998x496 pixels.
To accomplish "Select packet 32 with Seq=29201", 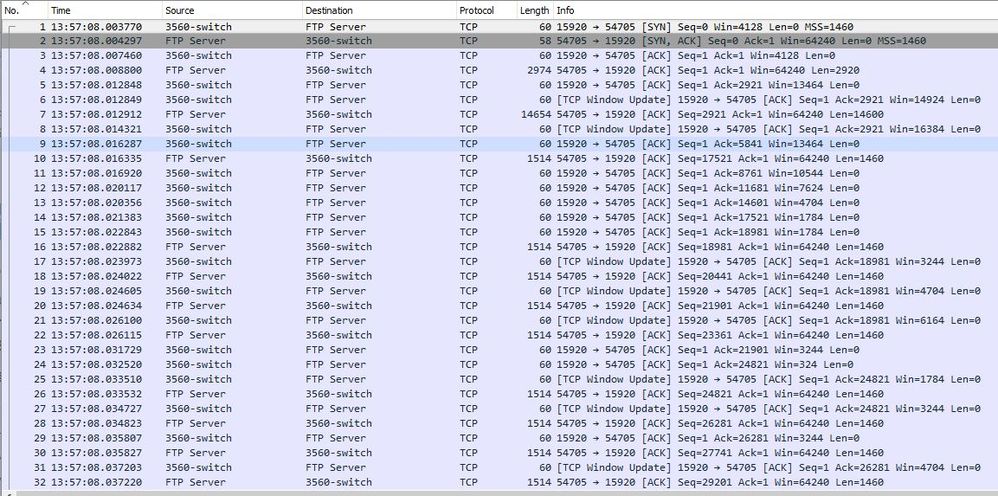I will point(500,482).
